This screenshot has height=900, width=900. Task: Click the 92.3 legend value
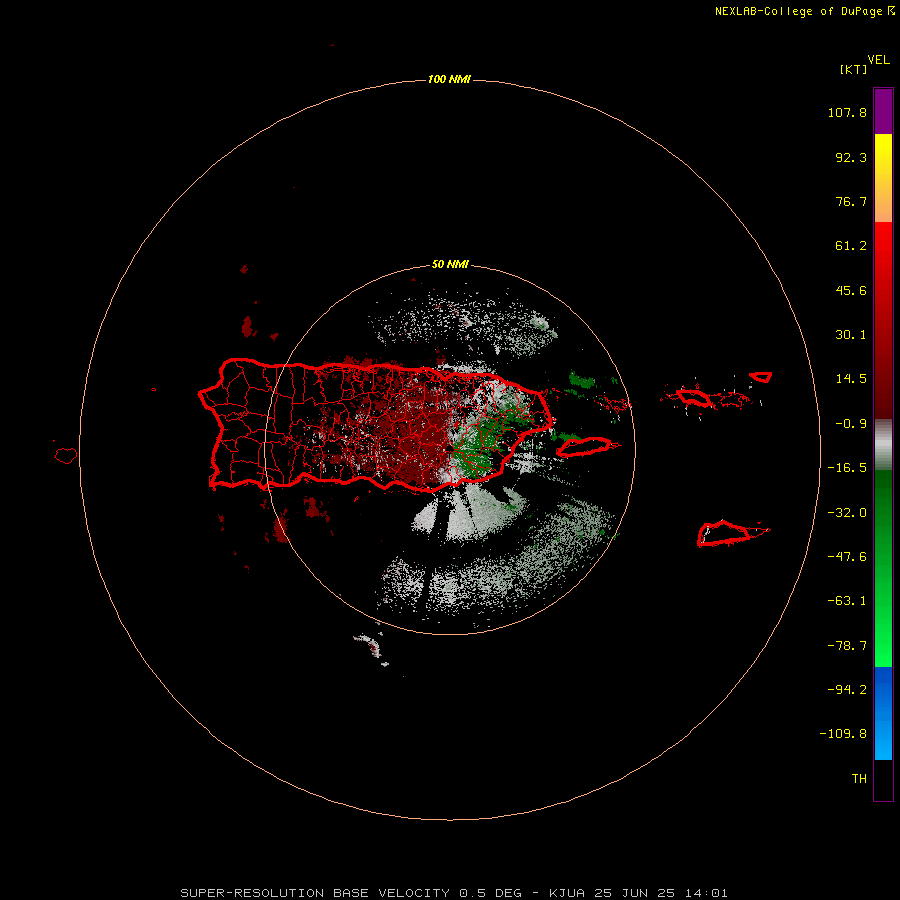(851, 157)
